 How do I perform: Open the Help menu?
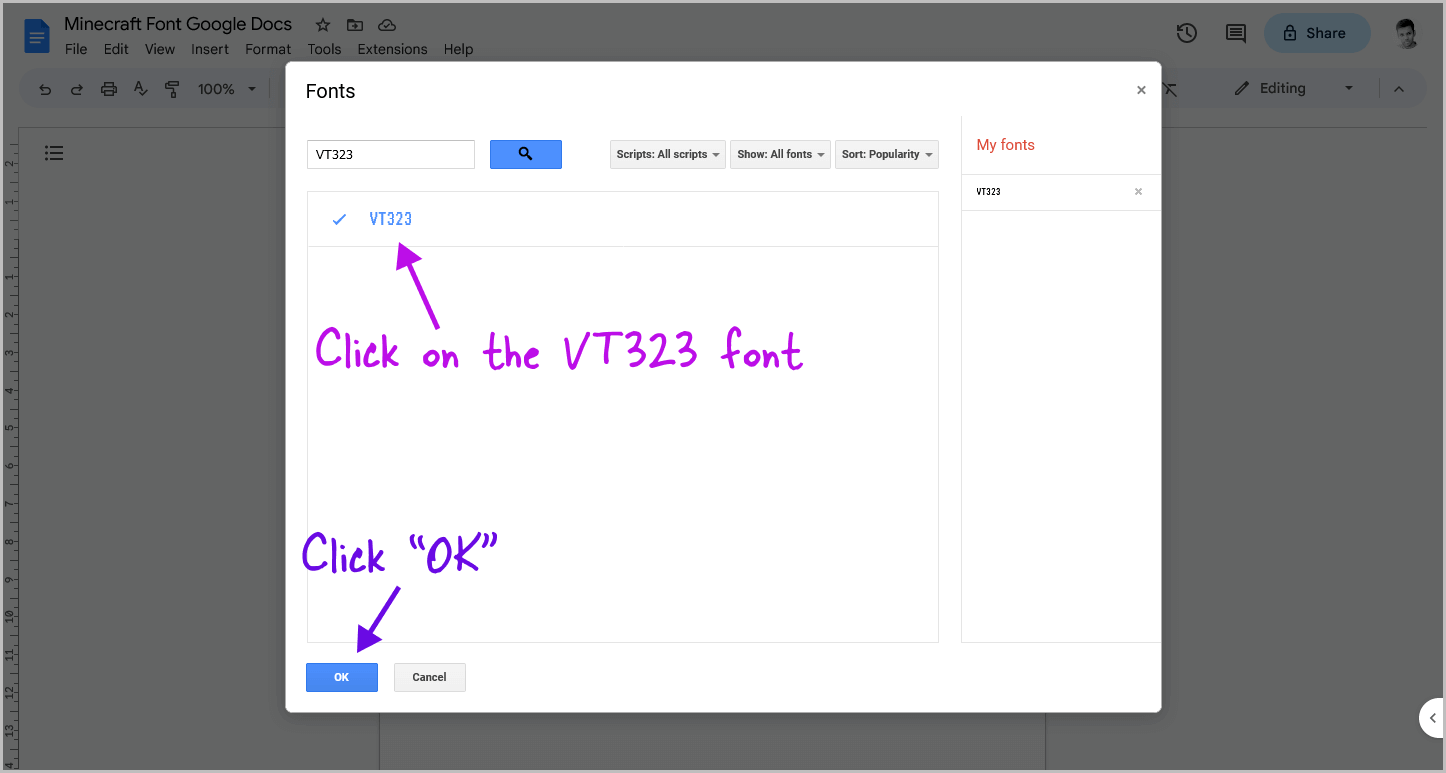[x=458, y=49]
